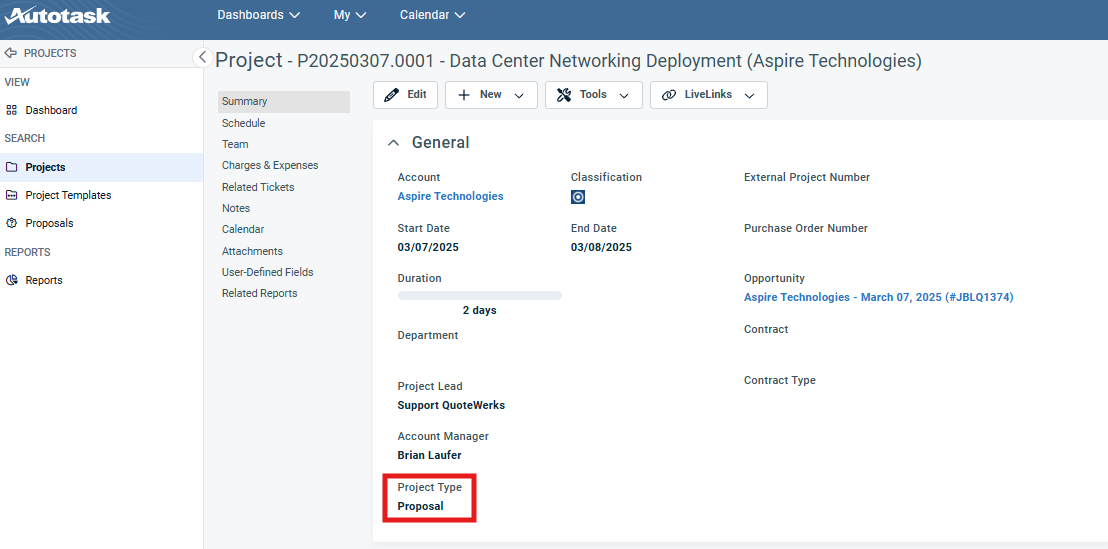Click the Autotask logo

(57, 15)
